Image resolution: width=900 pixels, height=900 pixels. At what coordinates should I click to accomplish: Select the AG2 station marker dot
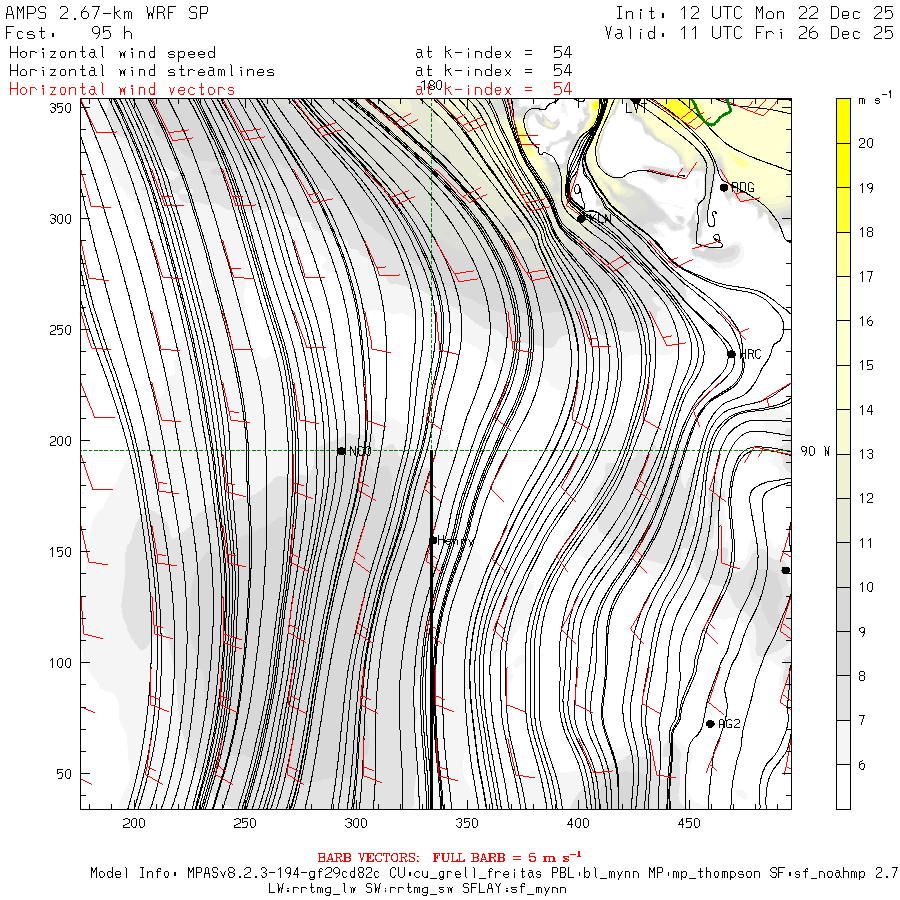710,724
